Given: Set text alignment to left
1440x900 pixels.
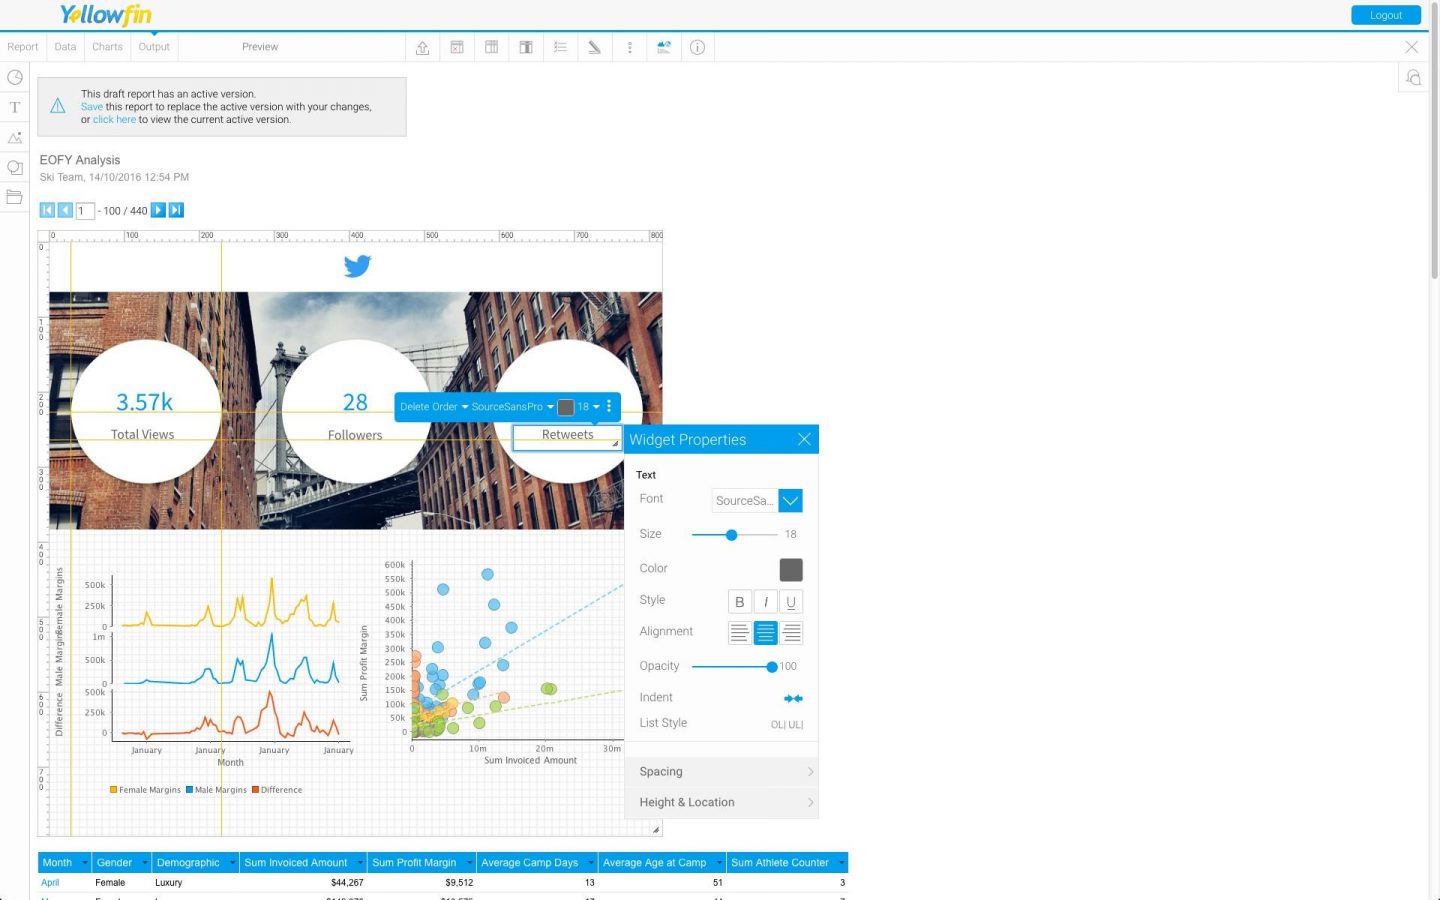Looking at the screenshot, I should click(739, 633).
